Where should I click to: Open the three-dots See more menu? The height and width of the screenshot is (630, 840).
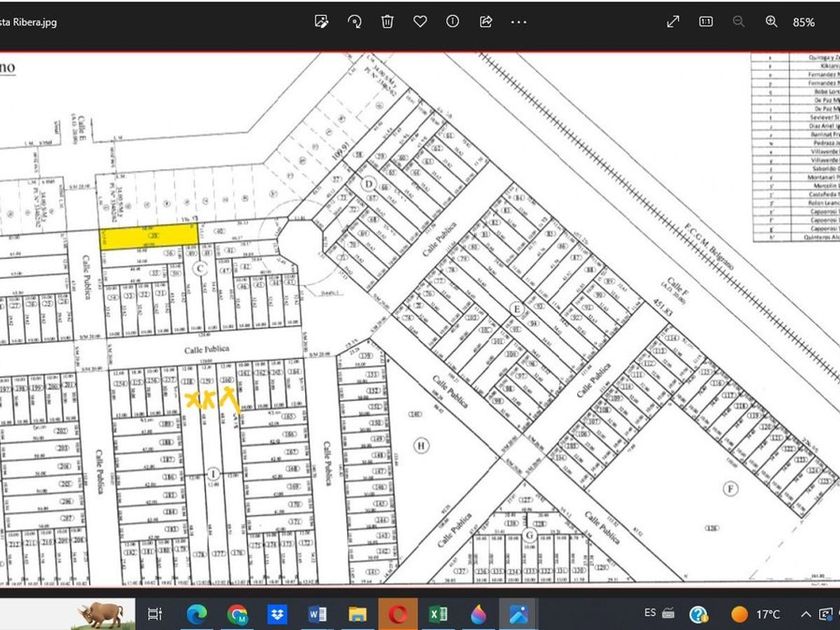518,21
